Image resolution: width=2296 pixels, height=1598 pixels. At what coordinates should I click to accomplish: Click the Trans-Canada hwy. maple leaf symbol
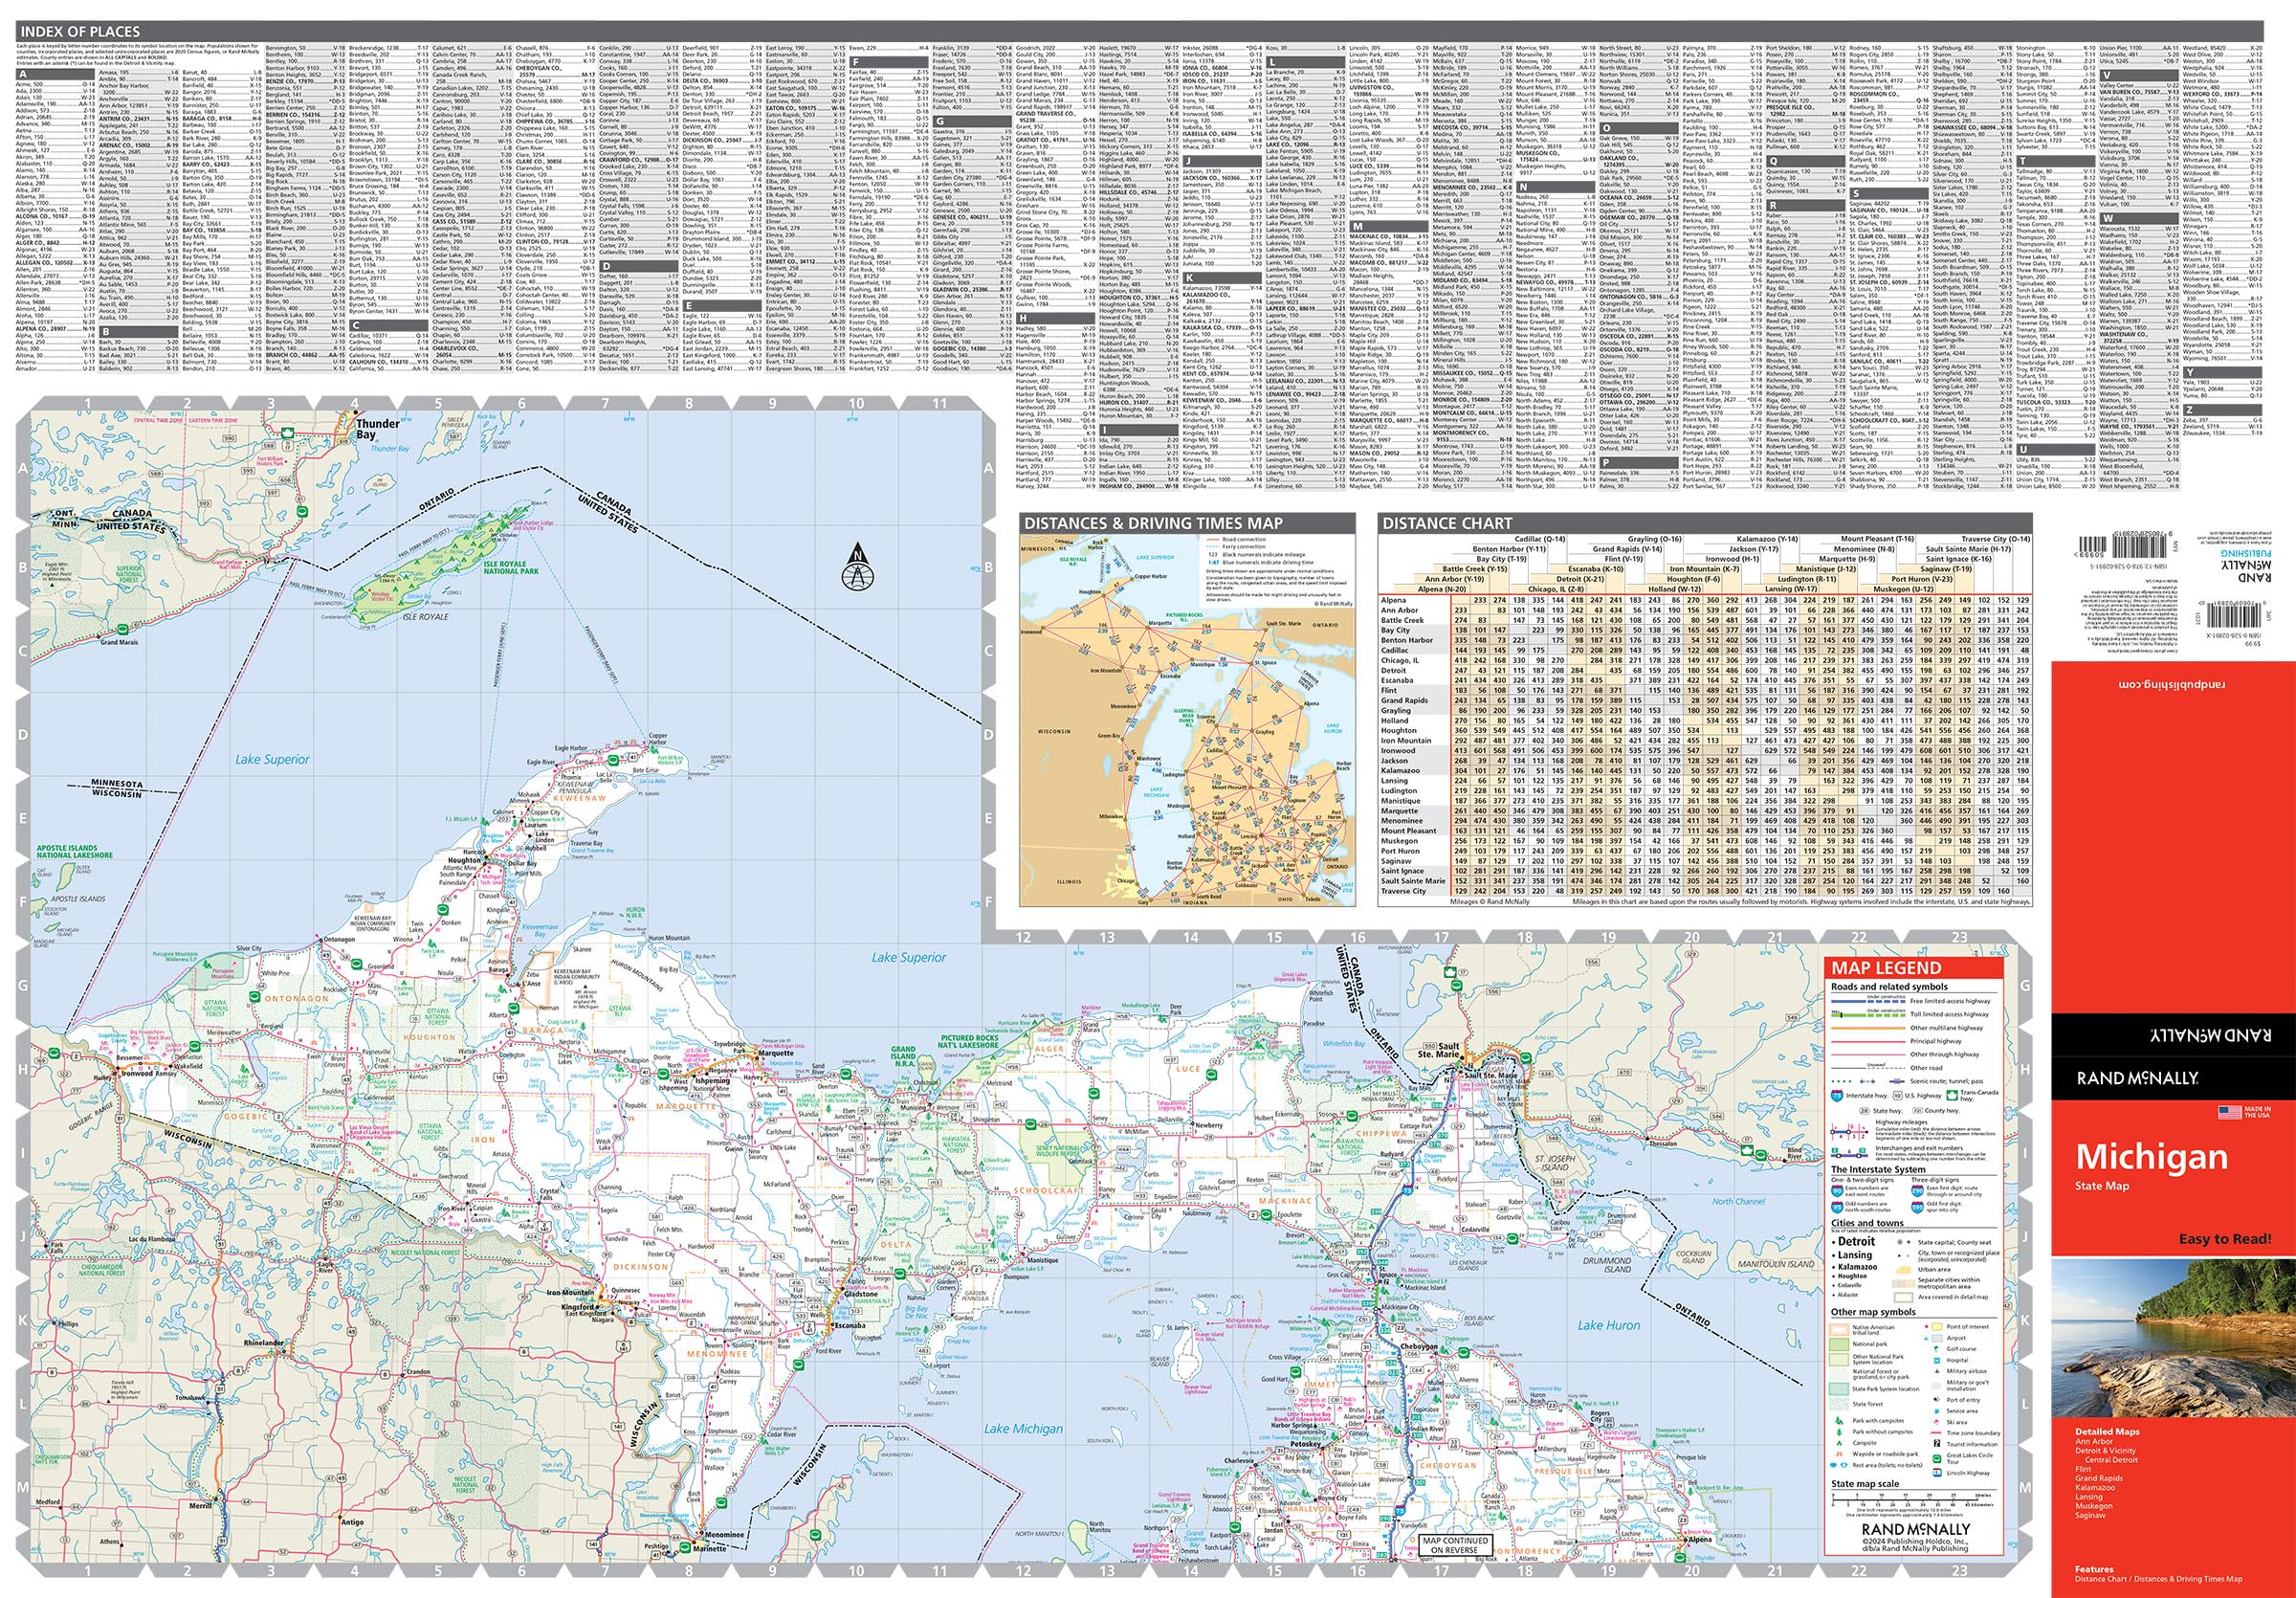click(1952, 1096)
